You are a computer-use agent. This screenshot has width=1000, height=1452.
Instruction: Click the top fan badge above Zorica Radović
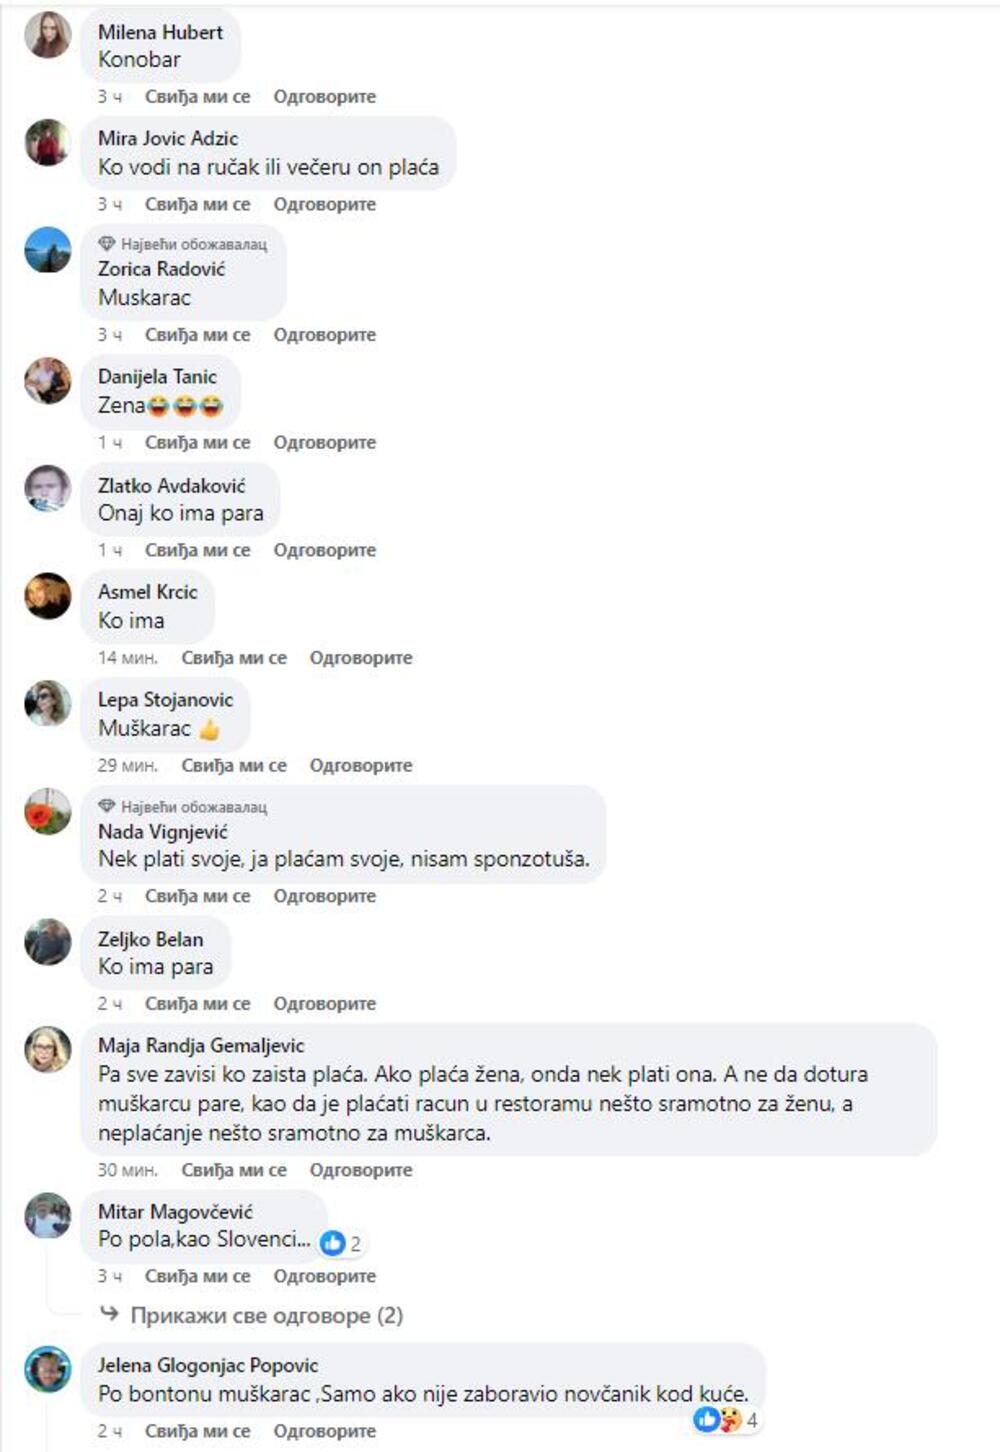(x=183, y=244)
